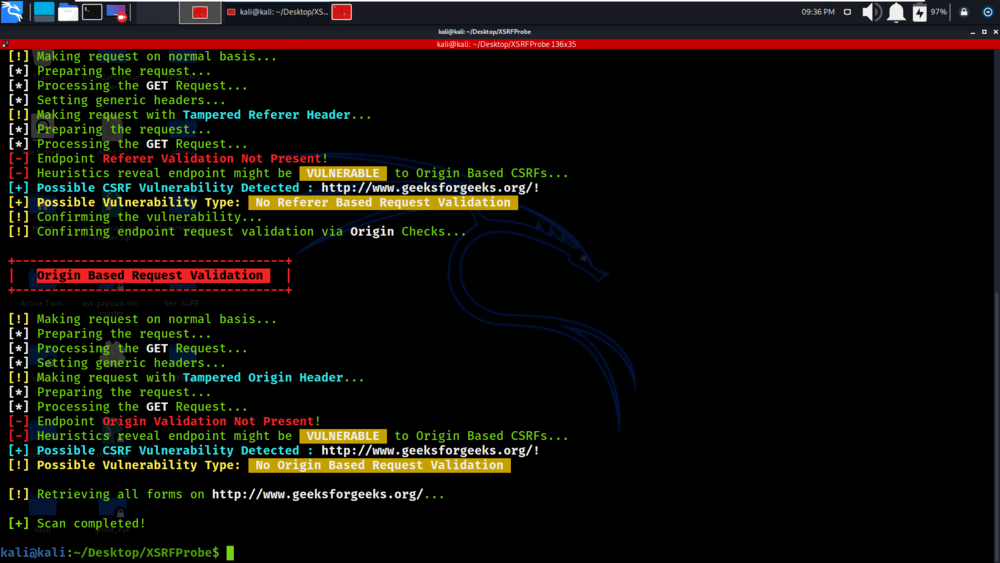The width and height of the screenshot is (1000, 563).
Task: Click the 'Origin Validation Not Present!' text
Action: click(211, 421)
